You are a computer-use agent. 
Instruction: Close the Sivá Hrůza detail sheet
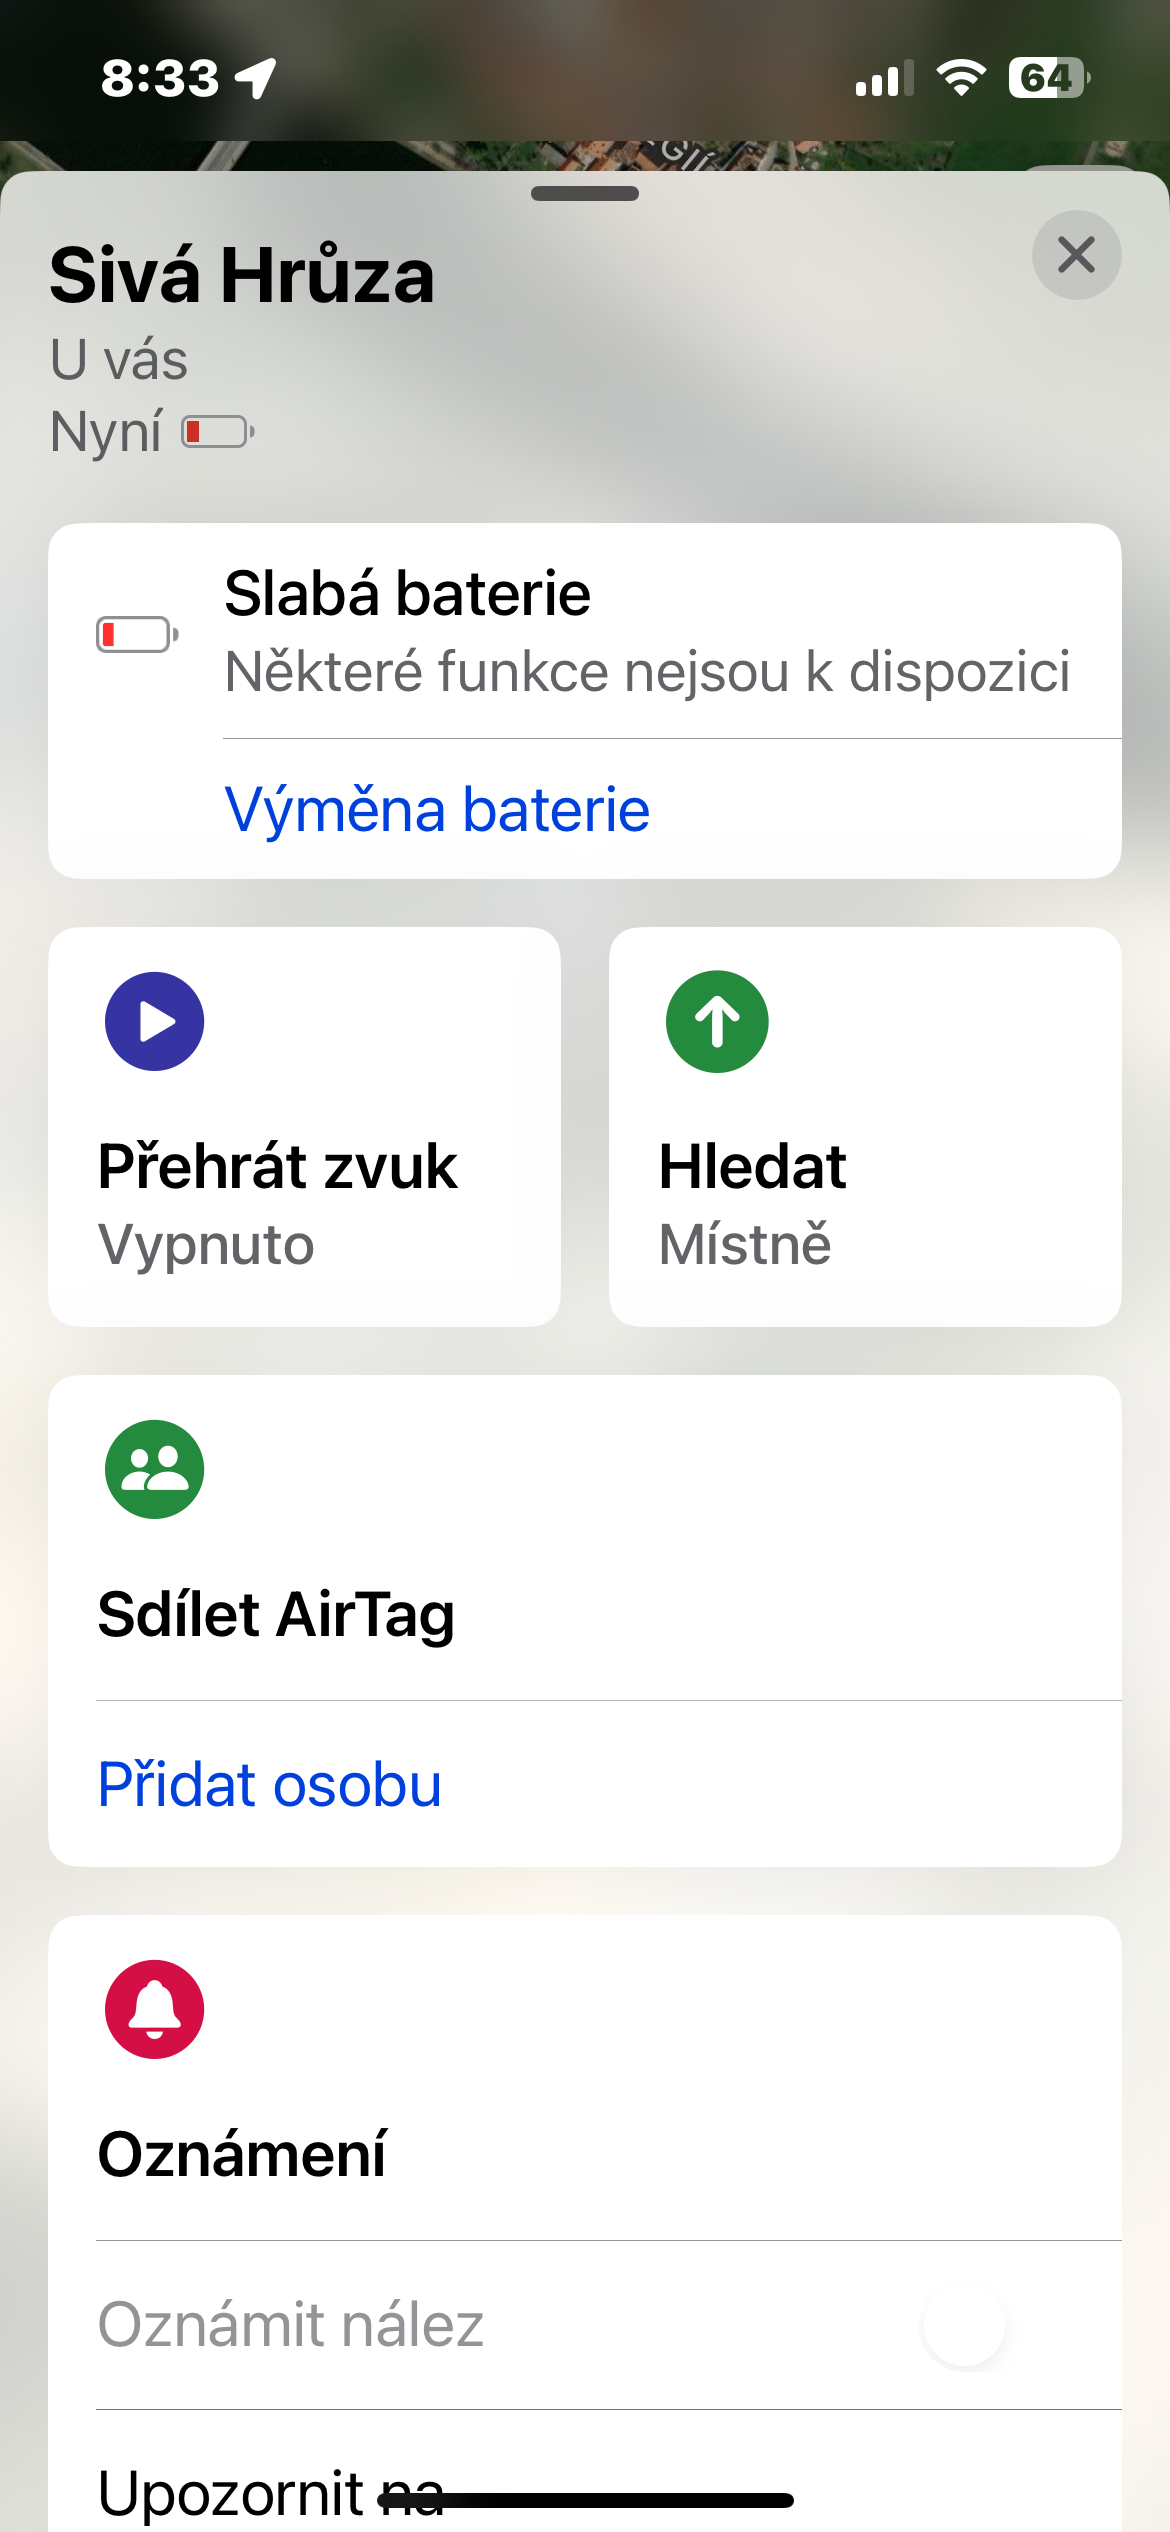click(1076, 255)
